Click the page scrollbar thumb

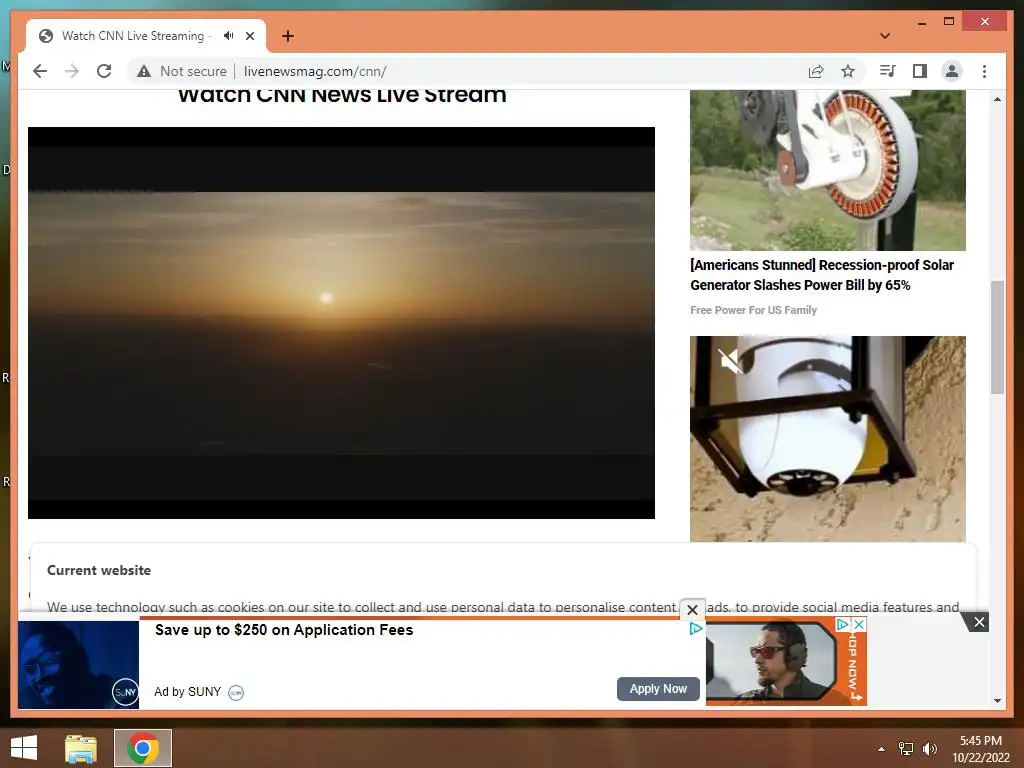(x=997, y=337)
